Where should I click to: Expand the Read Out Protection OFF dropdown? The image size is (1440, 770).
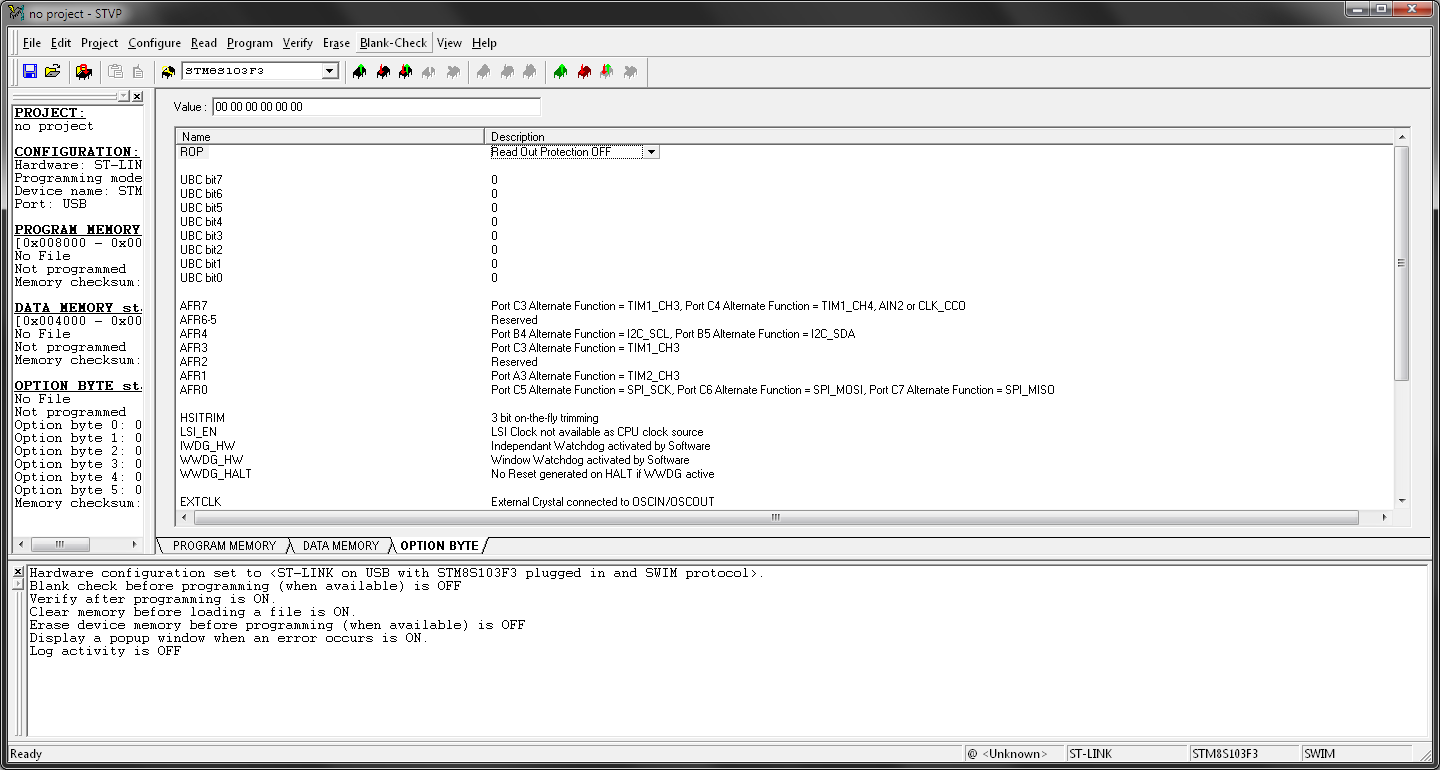[651, 152]
